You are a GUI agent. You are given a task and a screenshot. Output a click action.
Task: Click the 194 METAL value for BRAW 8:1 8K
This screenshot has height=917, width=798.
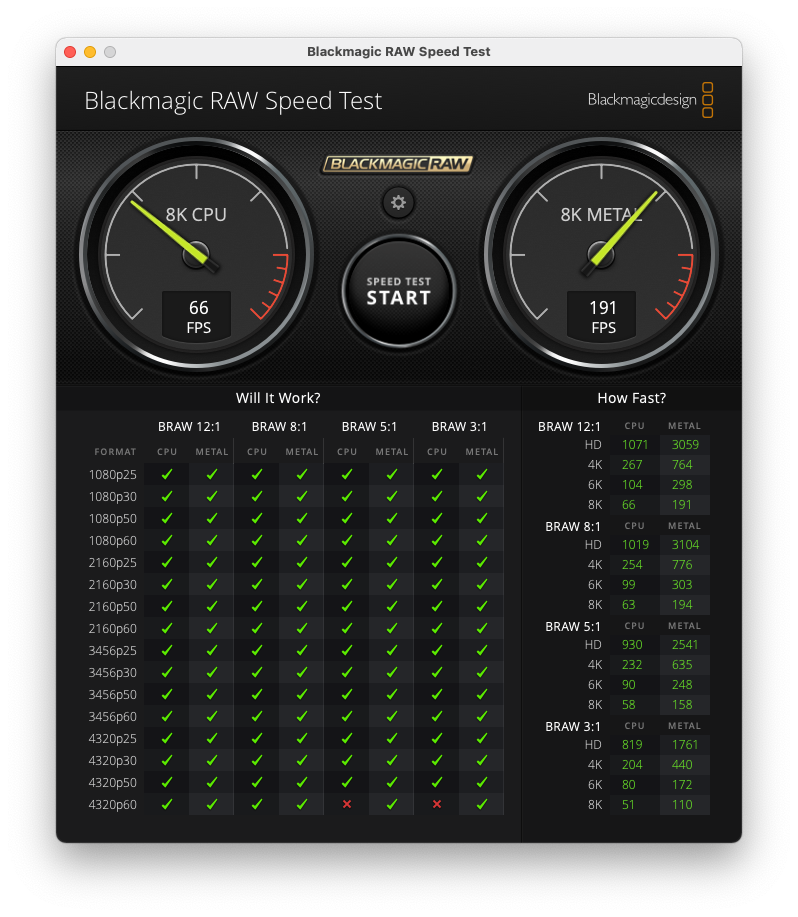pos(682,605)
